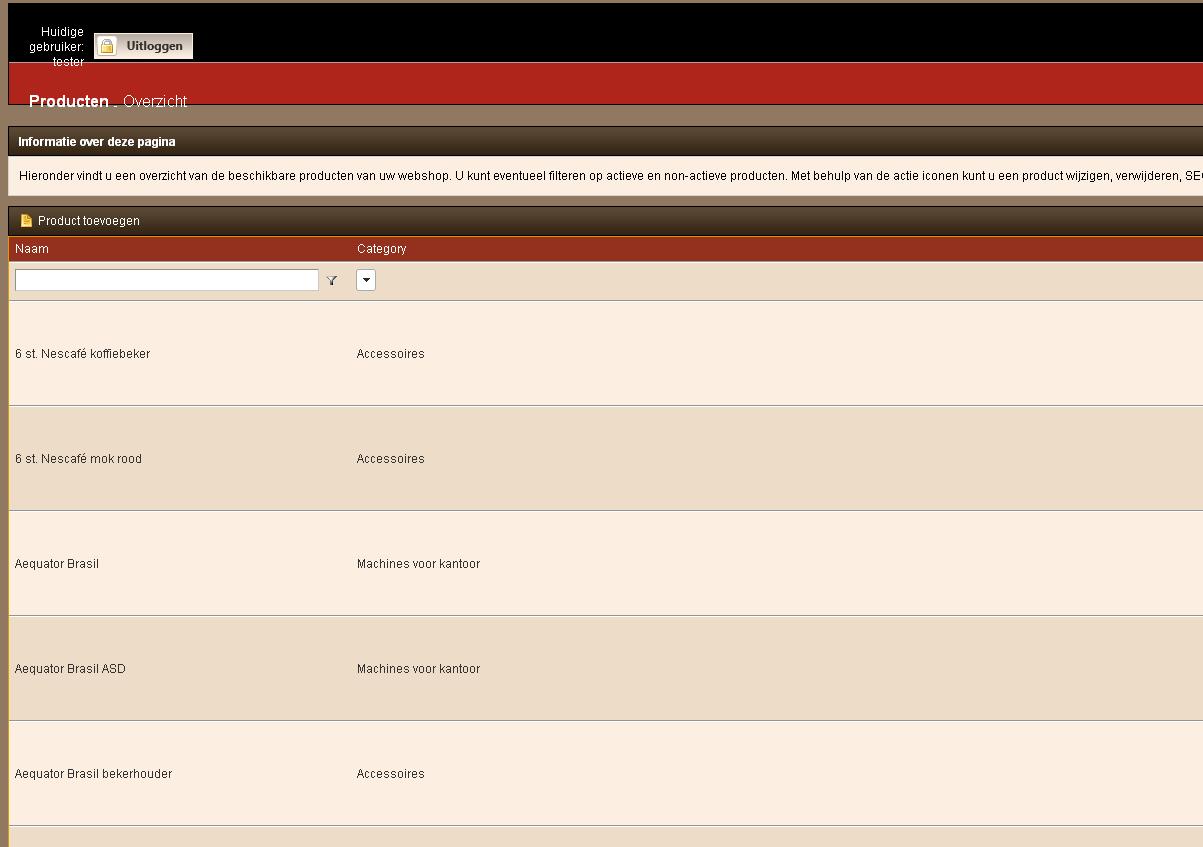Screen dimensions: 1203x847
Task: Sort by the Category column header
Action: click(x=382, y=249)
